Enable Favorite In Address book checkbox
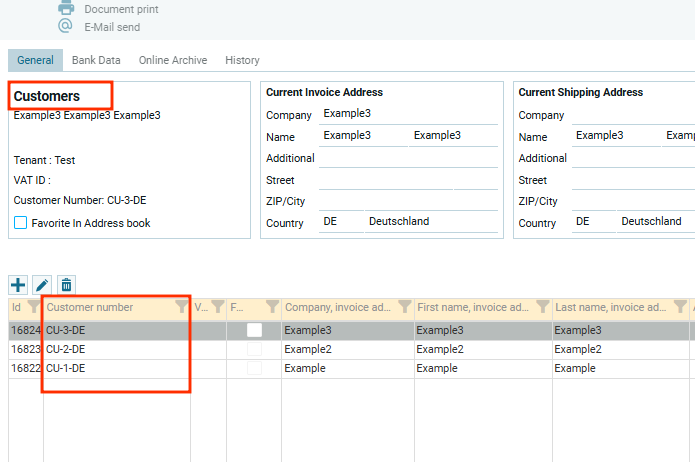 (x=21, y=223)
